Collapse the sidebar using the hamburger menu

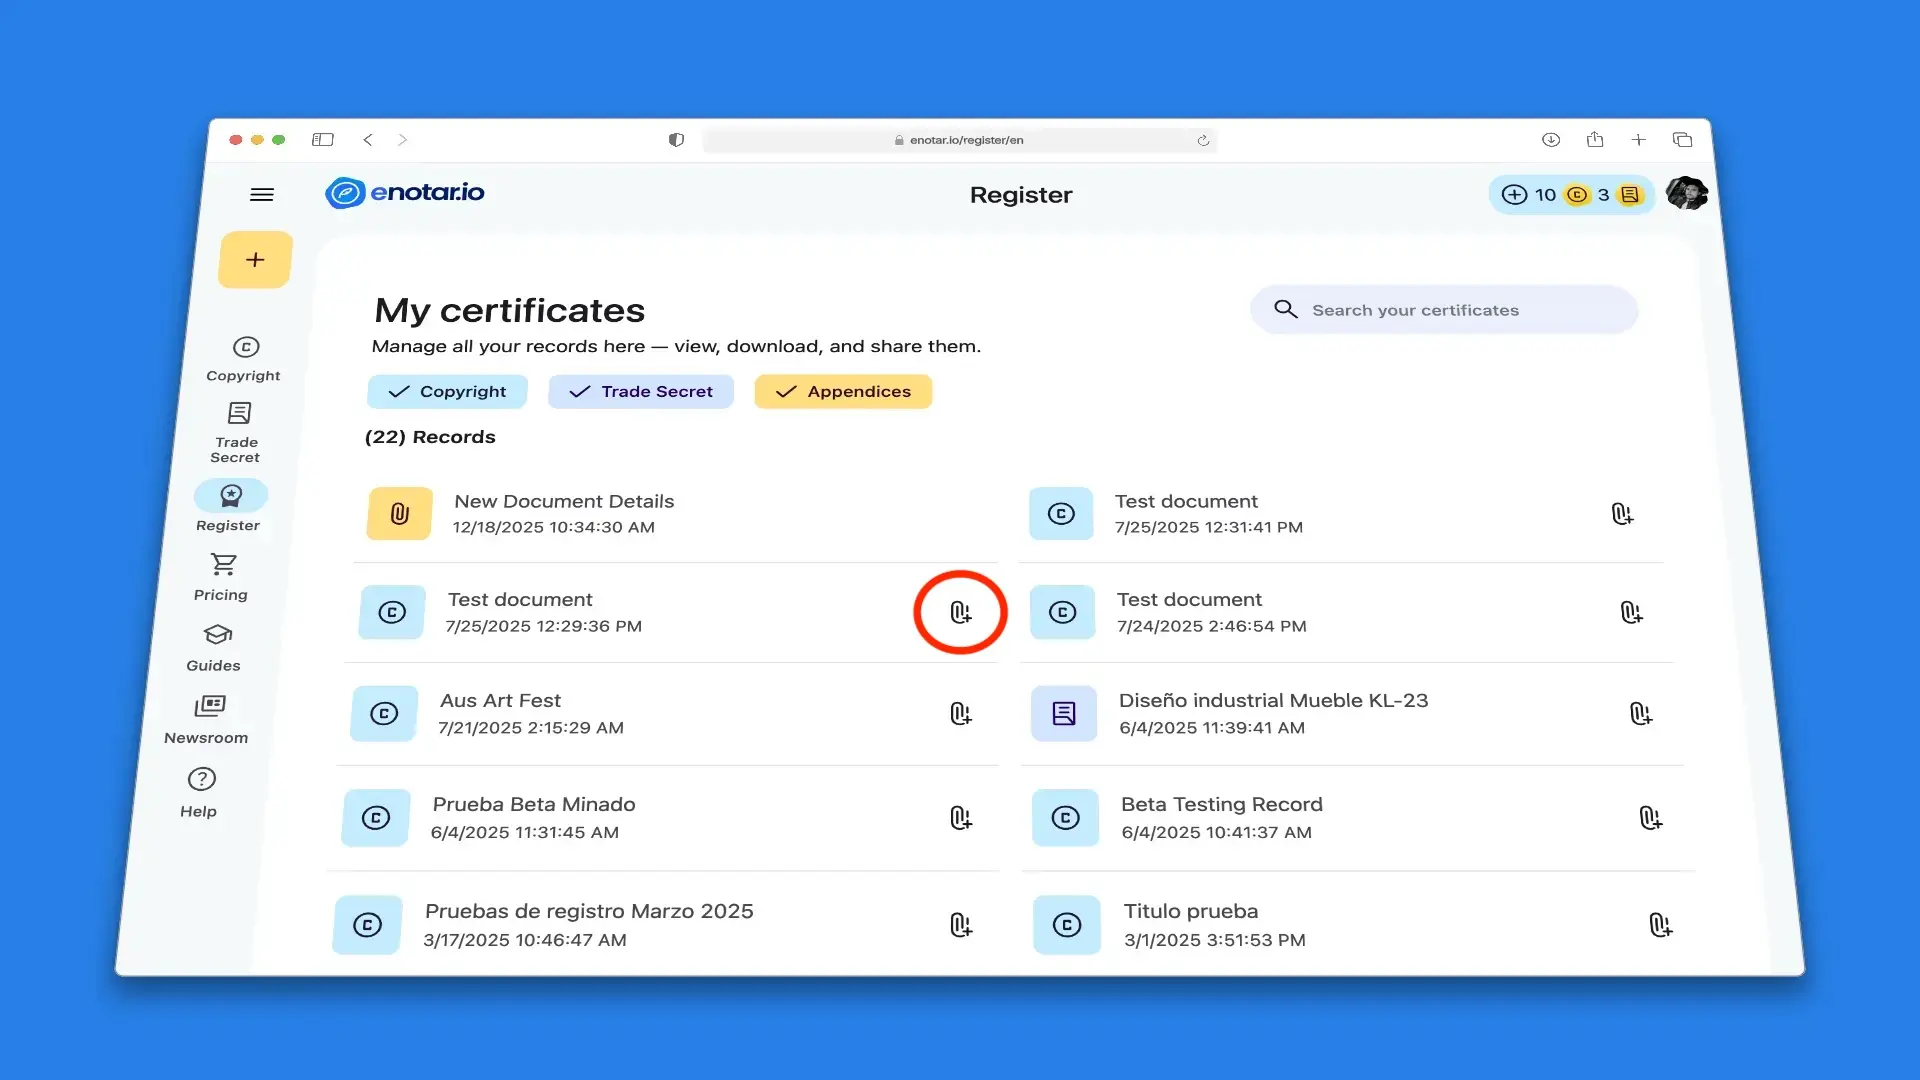[x=263, y=194]
